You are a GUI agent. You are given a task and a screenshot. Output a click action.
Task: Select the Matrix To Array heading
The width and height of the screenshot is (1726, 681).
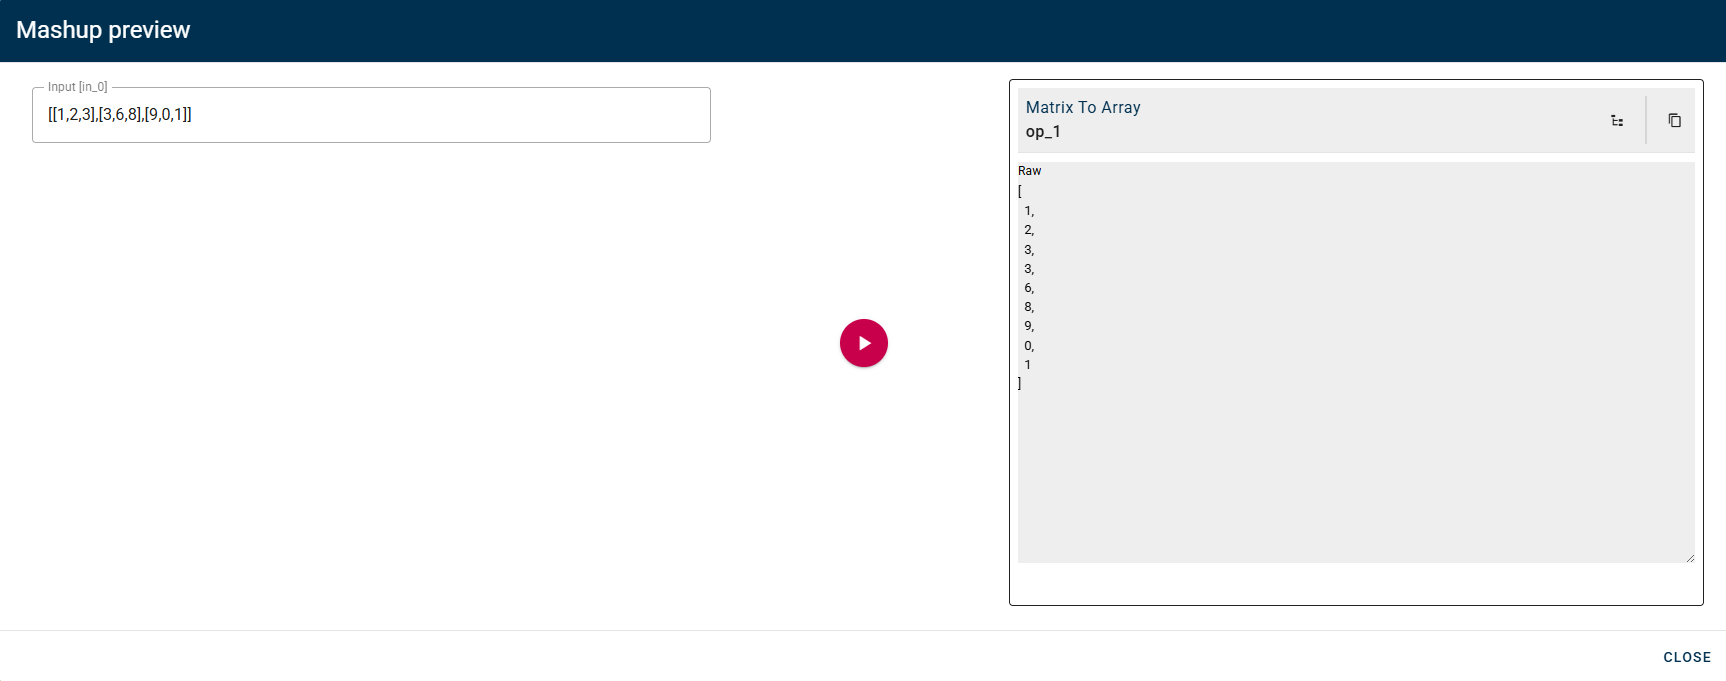coord(1082,107)
